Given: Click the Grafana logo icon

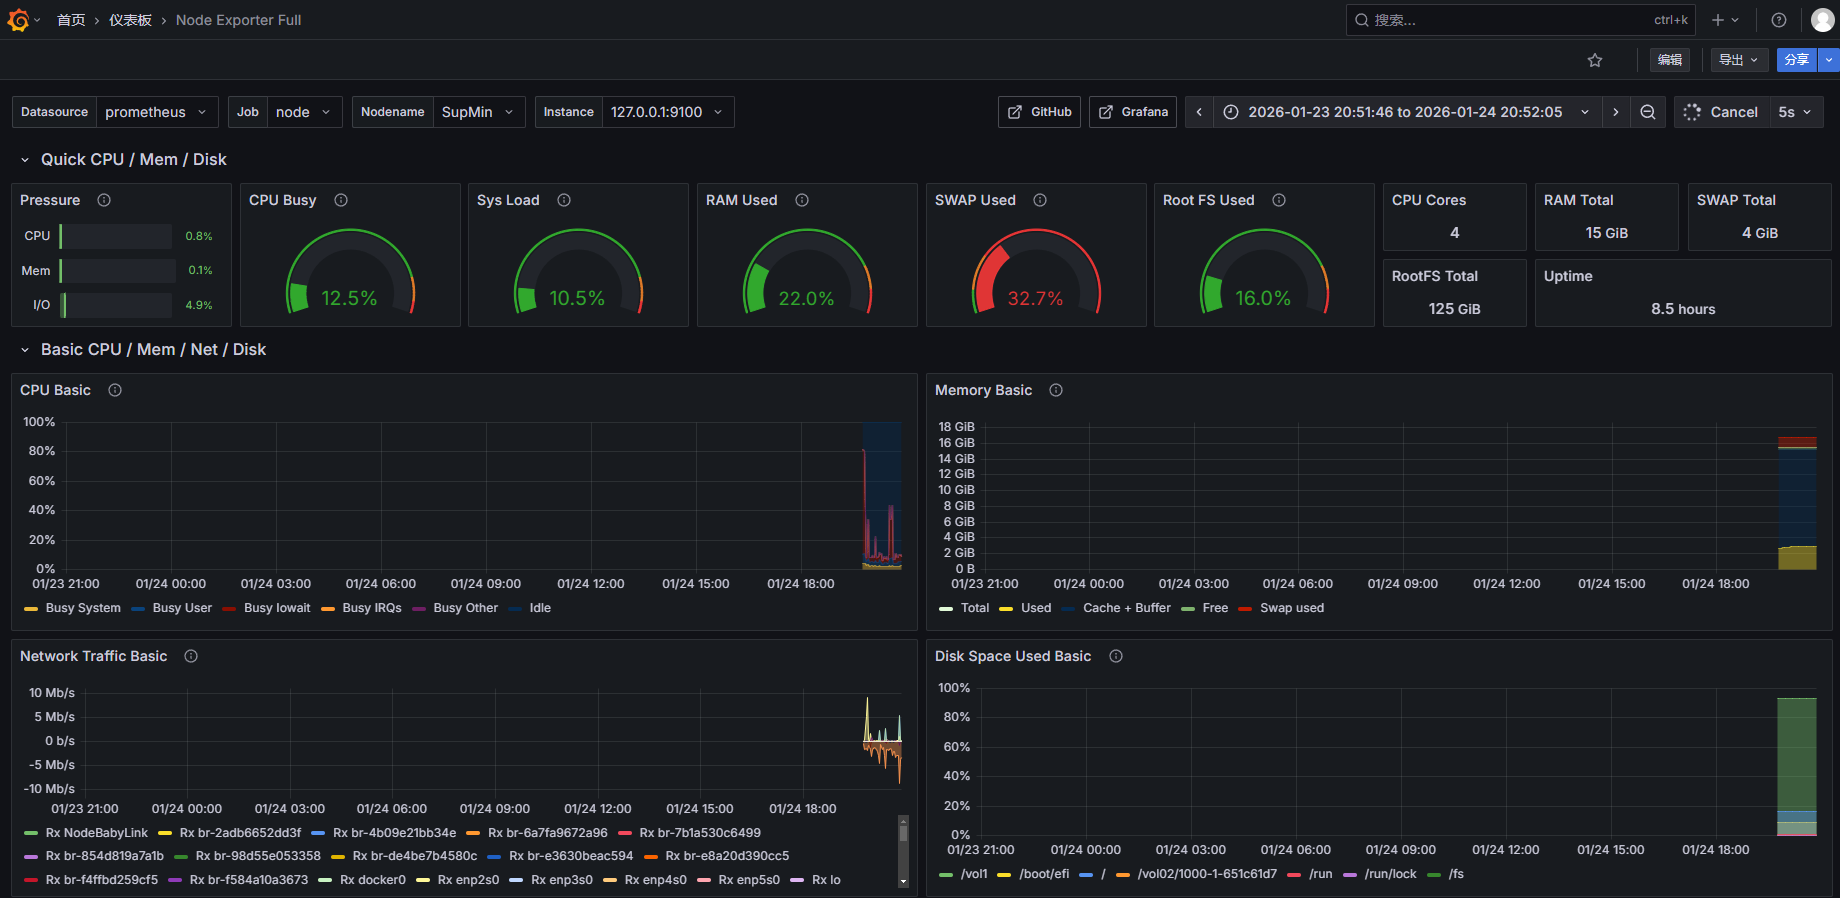Looking at the screenshot, I should 18,20.
